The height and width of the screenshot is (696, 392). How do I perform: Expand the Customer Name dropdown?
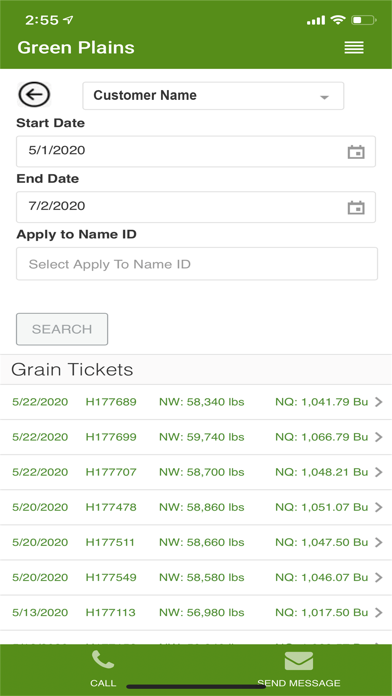pyautogui.click(x=213, y=95)
